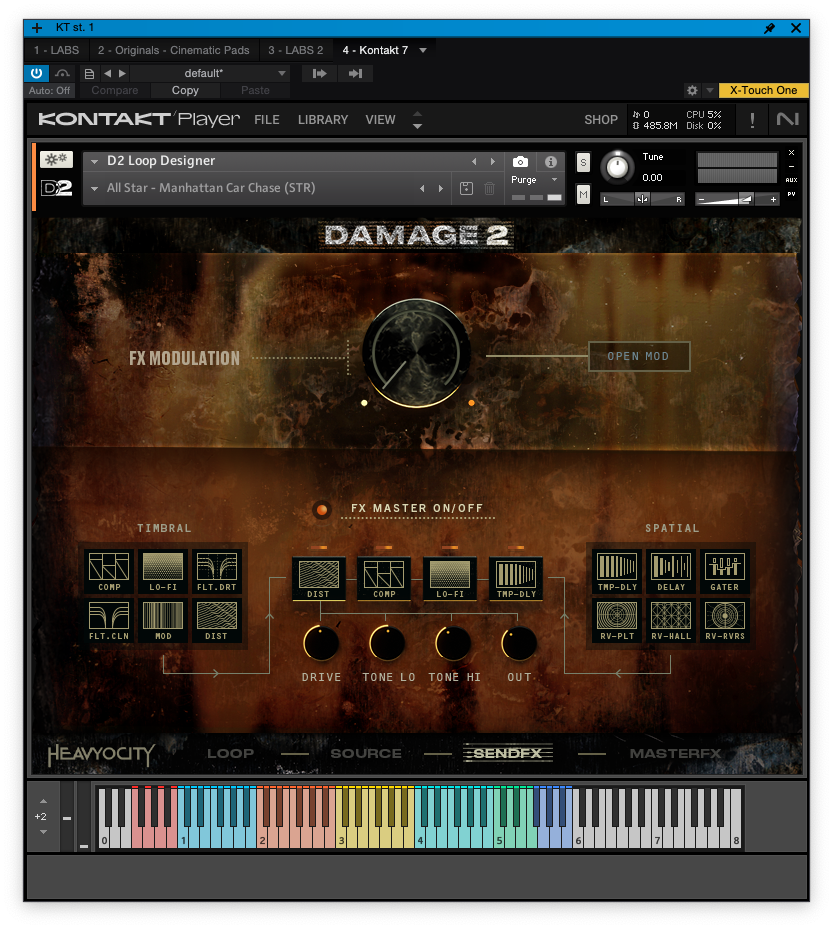Select the DELAY effect in Spatial grid
The width and height of the screenshot is (833, 929).
[671, 571]
